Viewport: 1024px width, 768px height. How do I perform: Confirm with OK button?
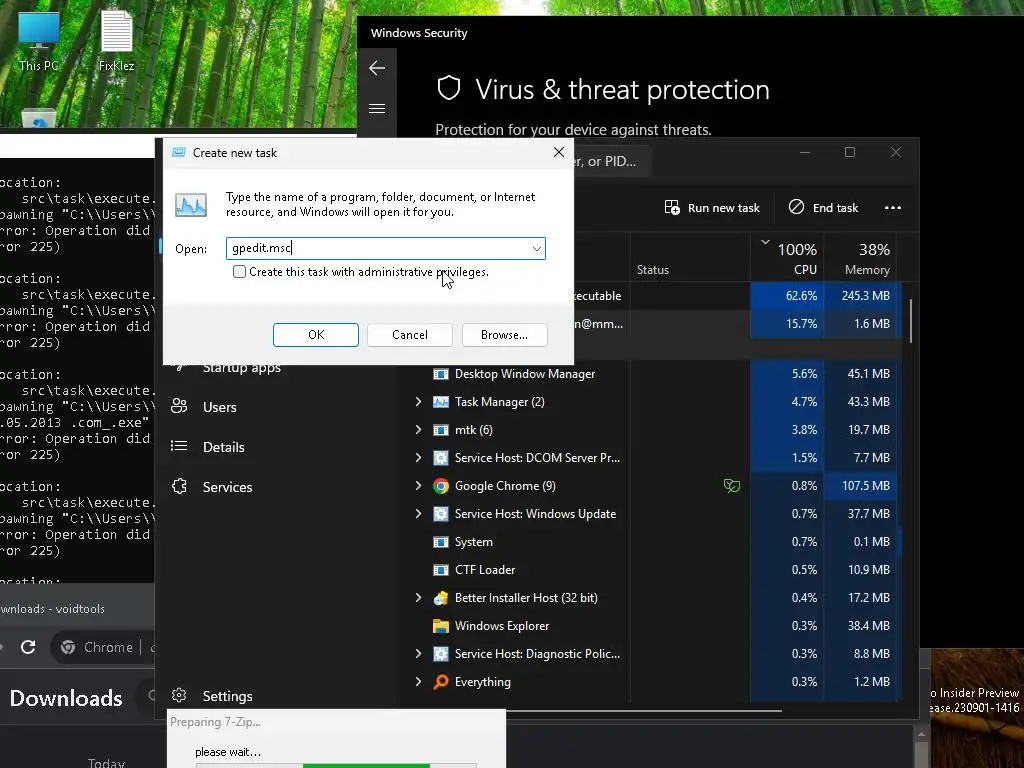(315, 334)
